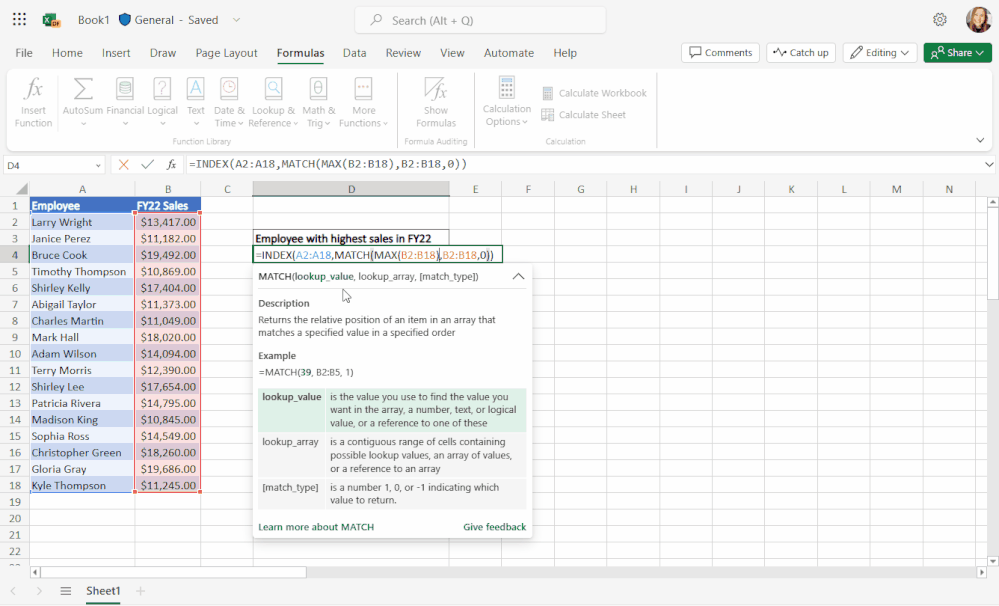The image size is (999, 606).
Task: Open the Text functions icon
Action: 195,100
